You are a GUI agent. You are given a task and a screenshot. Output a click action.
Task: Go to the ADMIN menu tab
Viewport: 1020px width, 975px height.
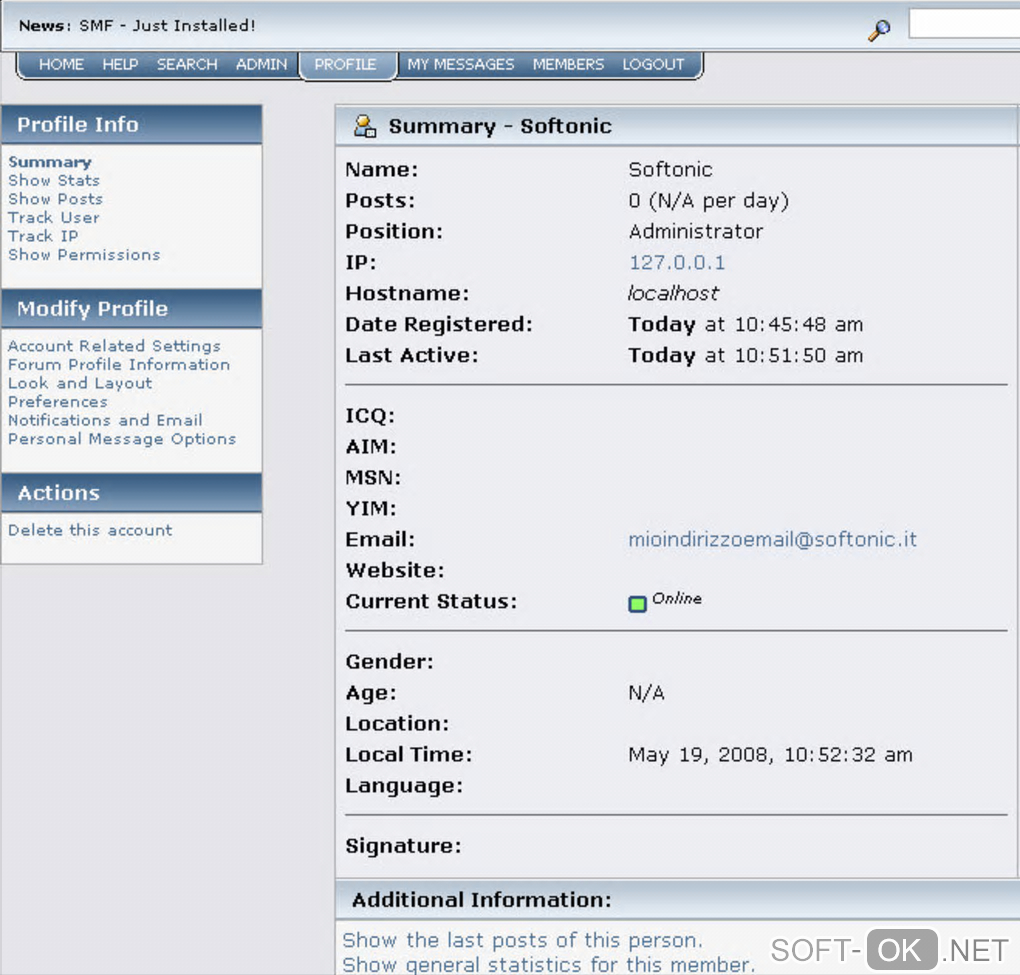(x=262, y=64)
